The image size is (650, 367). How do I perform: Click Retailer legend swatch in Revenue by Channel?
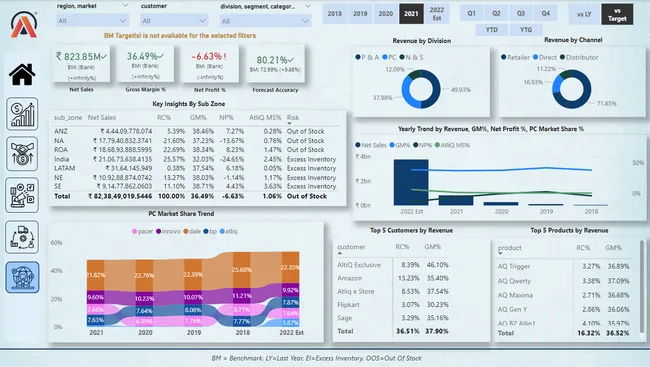click(504, 57)
